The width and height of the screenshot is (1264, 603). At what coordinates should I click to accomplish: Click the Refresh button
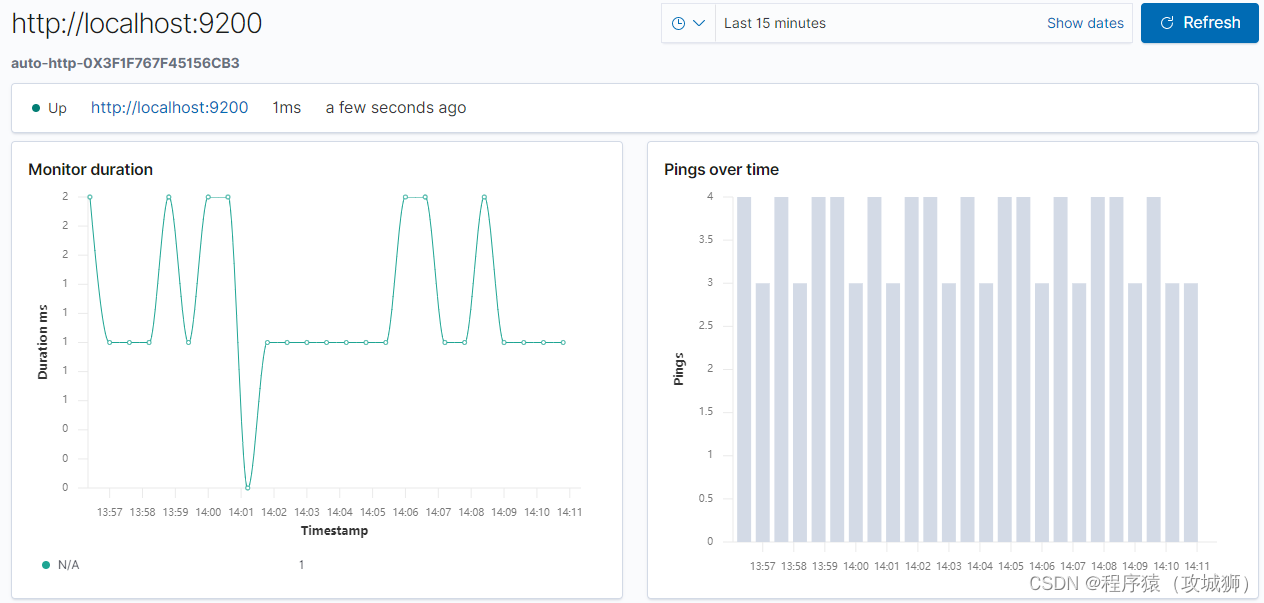1199,23
